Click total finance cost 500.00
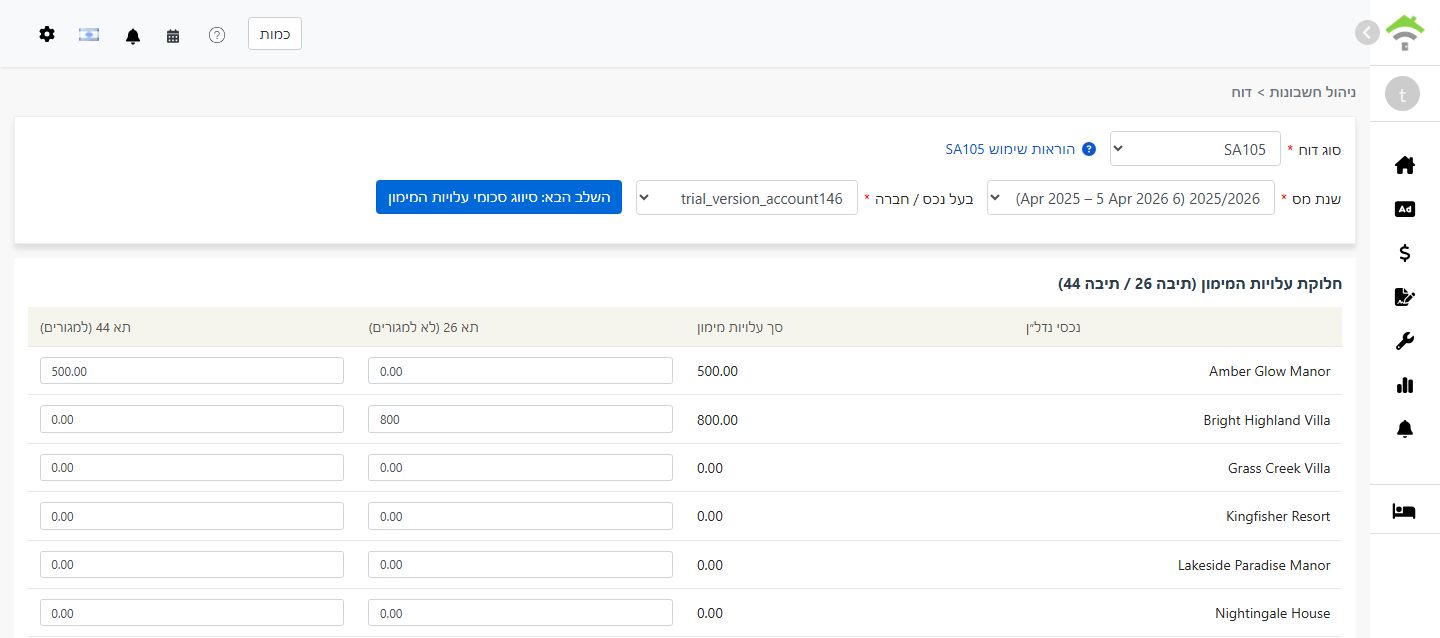The width and height of the screenshot is (1440, 638). [718, 371]
